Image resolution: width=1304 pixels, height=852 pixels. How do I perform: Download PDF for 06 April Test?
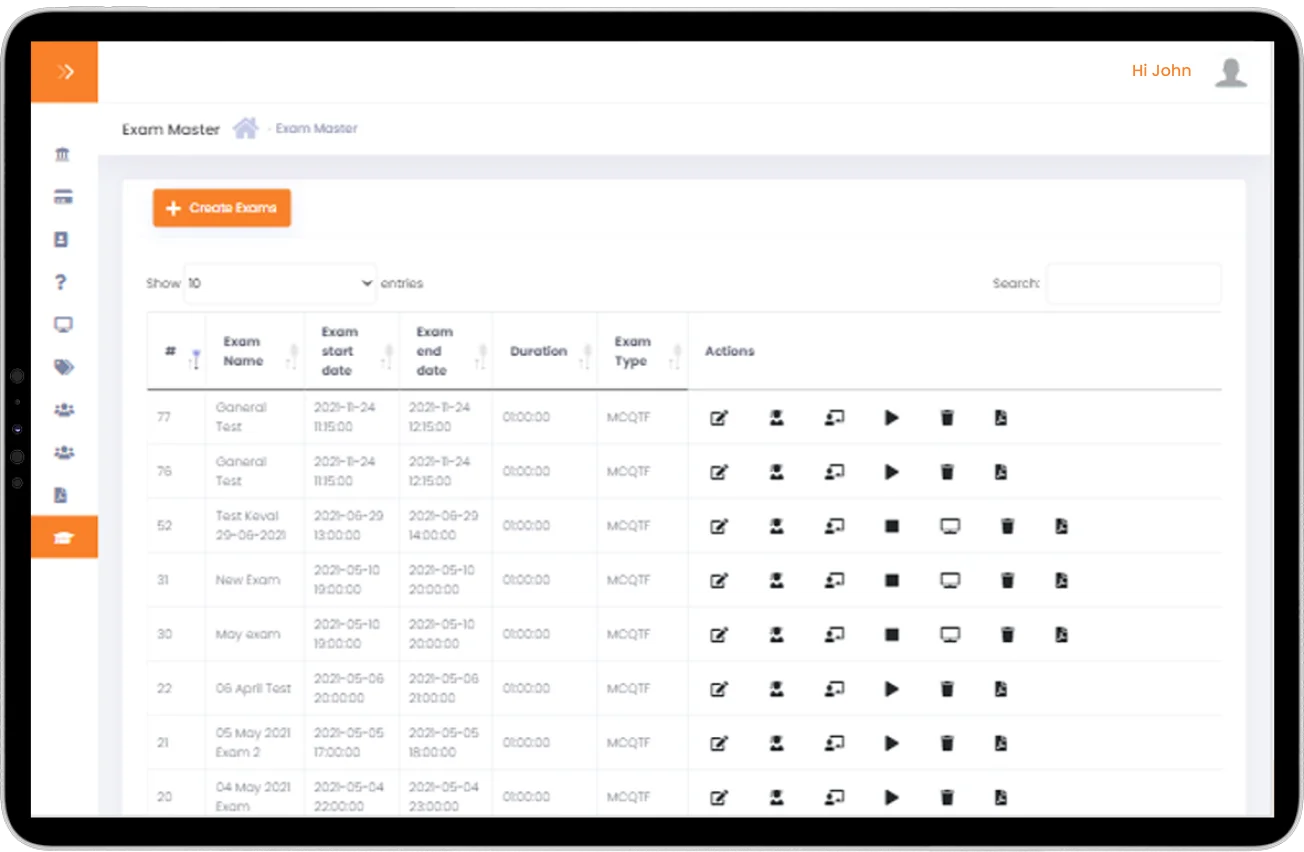(x=1000, y=689)
